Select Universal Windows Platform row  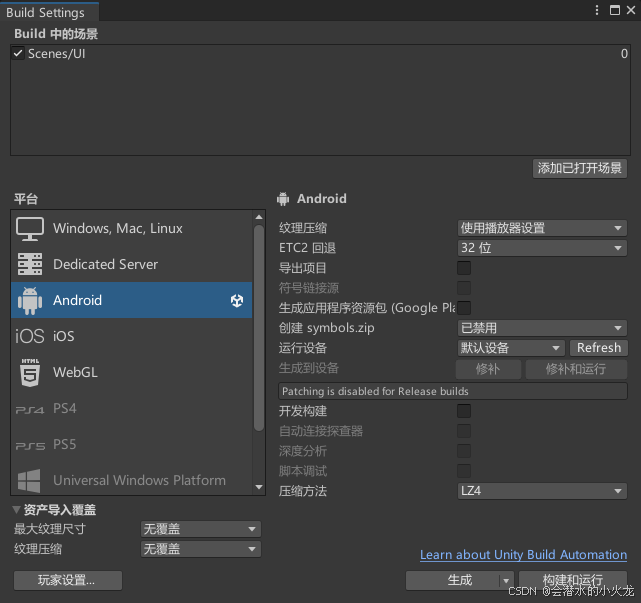pos(132,480)
